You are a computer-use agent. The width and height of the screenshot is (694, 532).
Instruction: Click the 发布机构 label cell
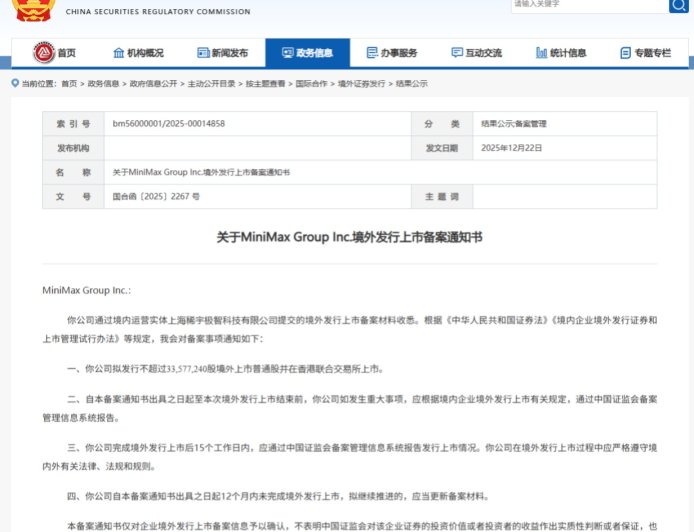pyautogui.click(x=73, y=148)
